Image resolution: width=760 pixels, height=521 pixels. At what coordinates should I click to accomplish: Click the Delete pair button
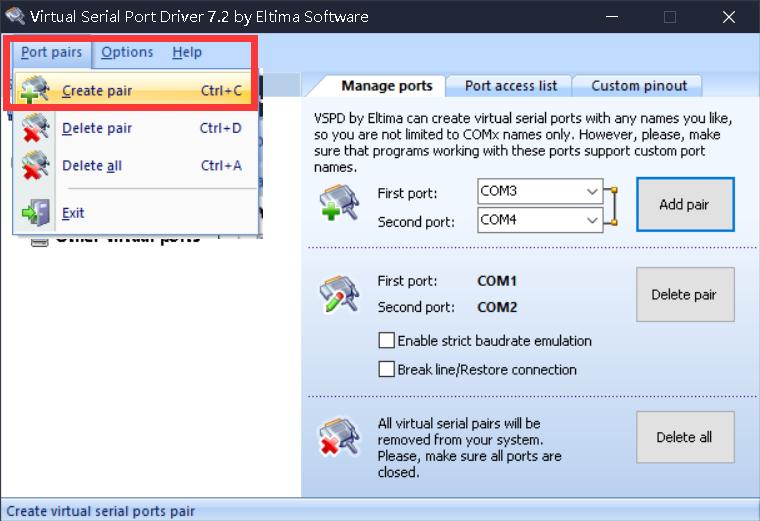click(685, 294)
